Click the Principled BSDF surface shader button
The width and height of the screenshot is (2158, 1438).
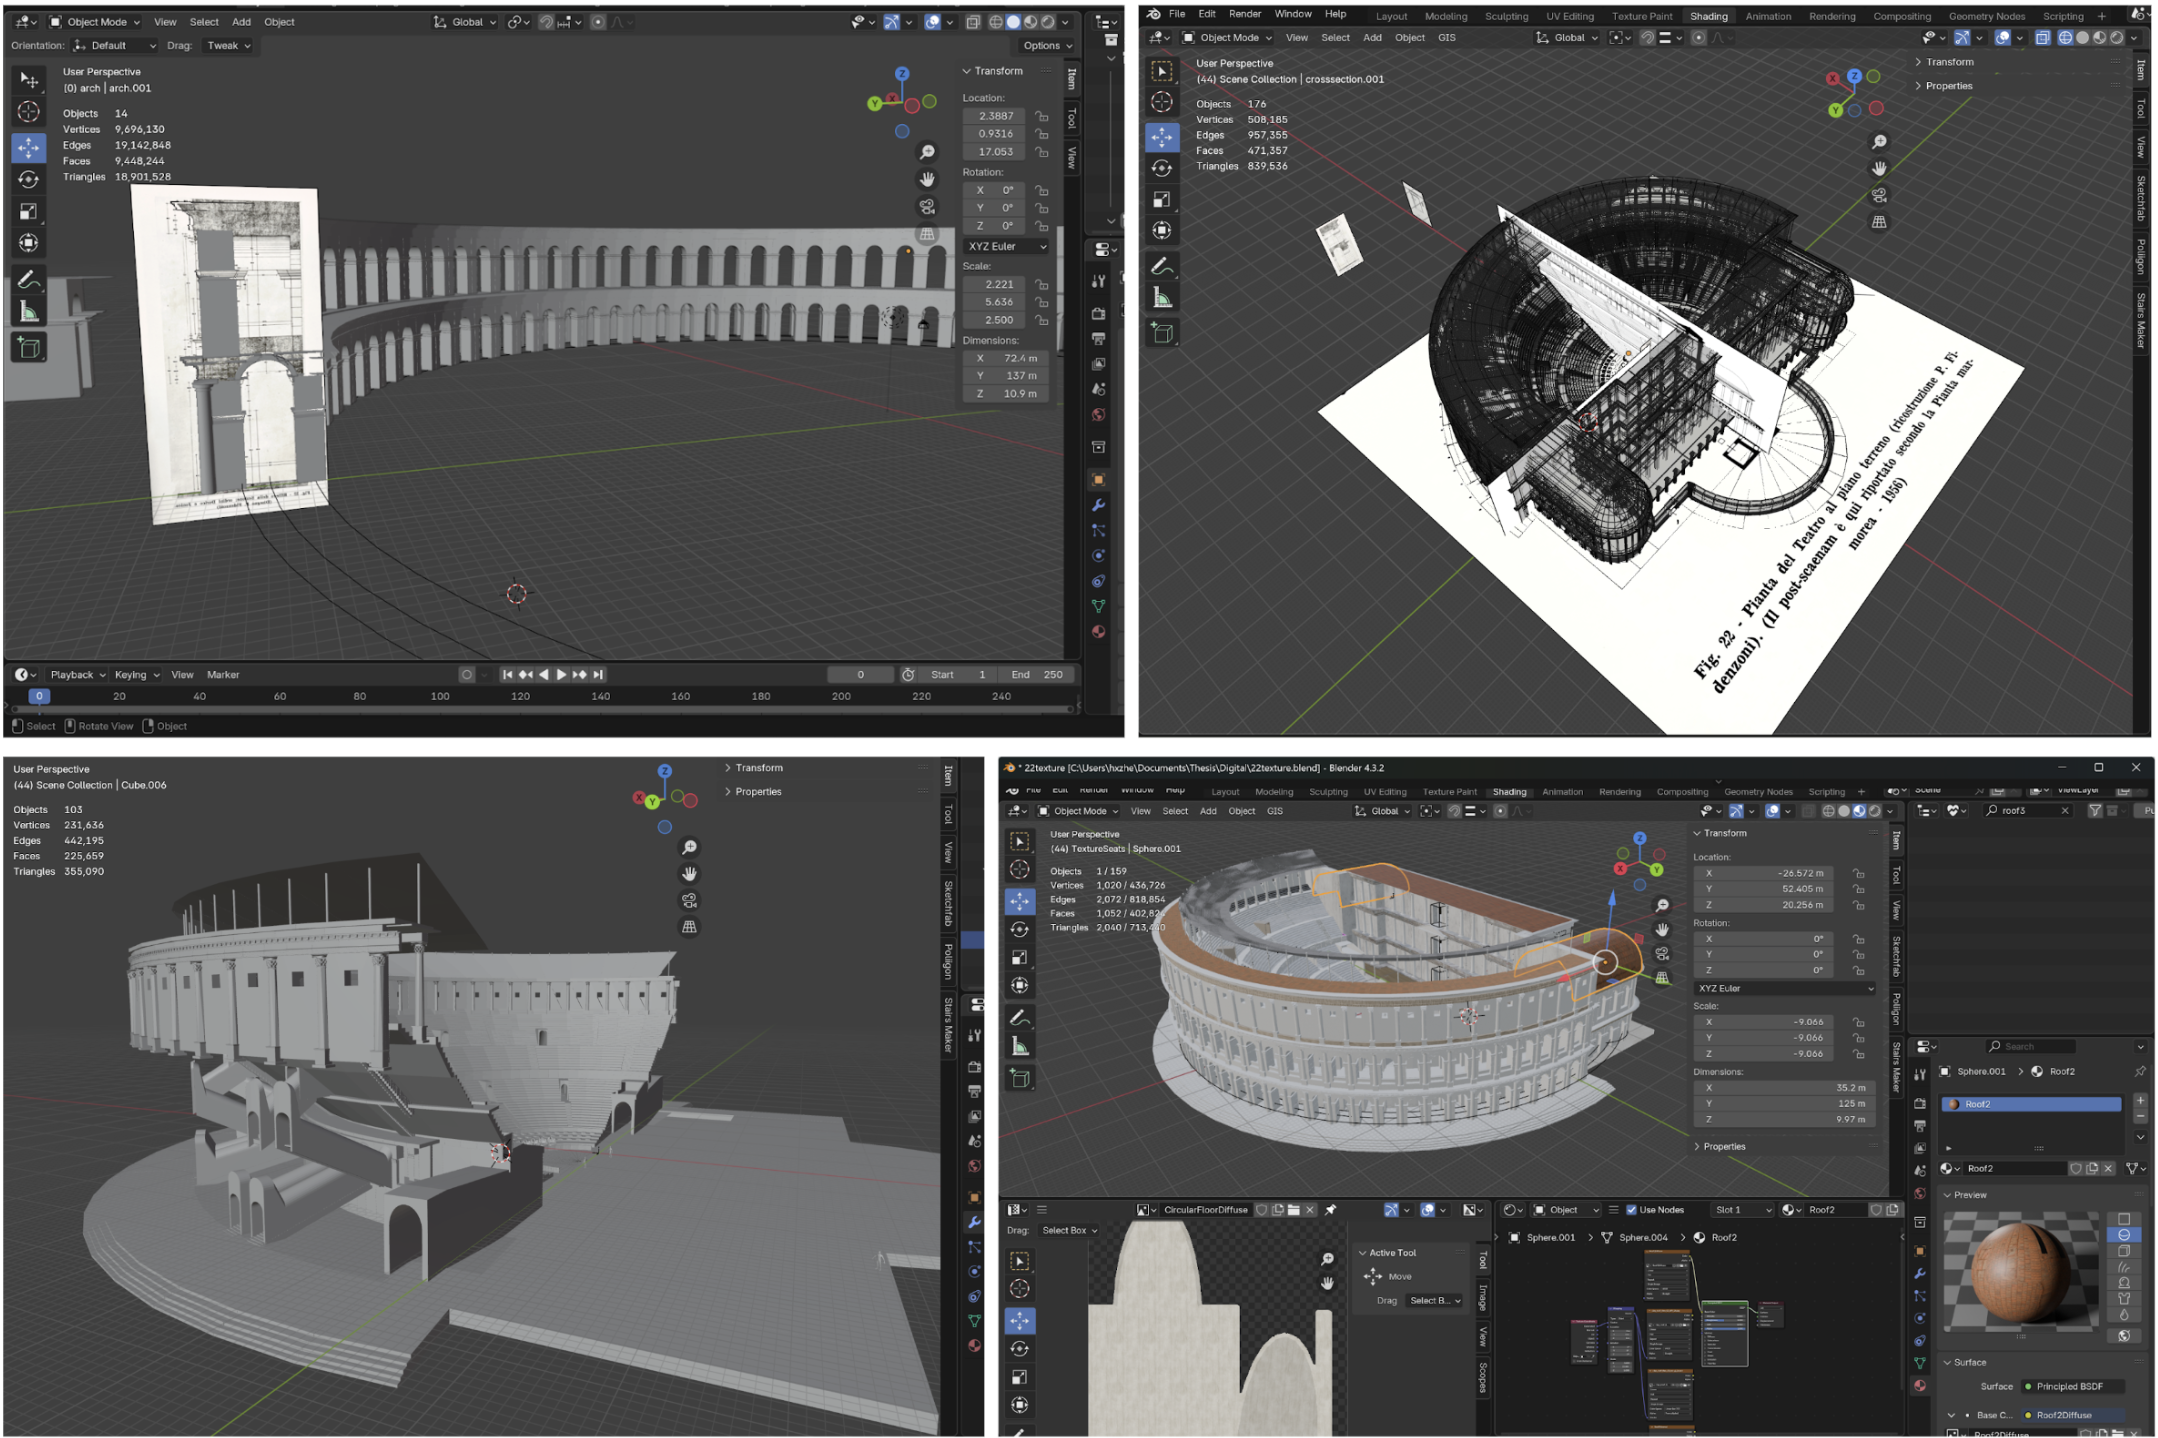(x=2071, y=1386)
